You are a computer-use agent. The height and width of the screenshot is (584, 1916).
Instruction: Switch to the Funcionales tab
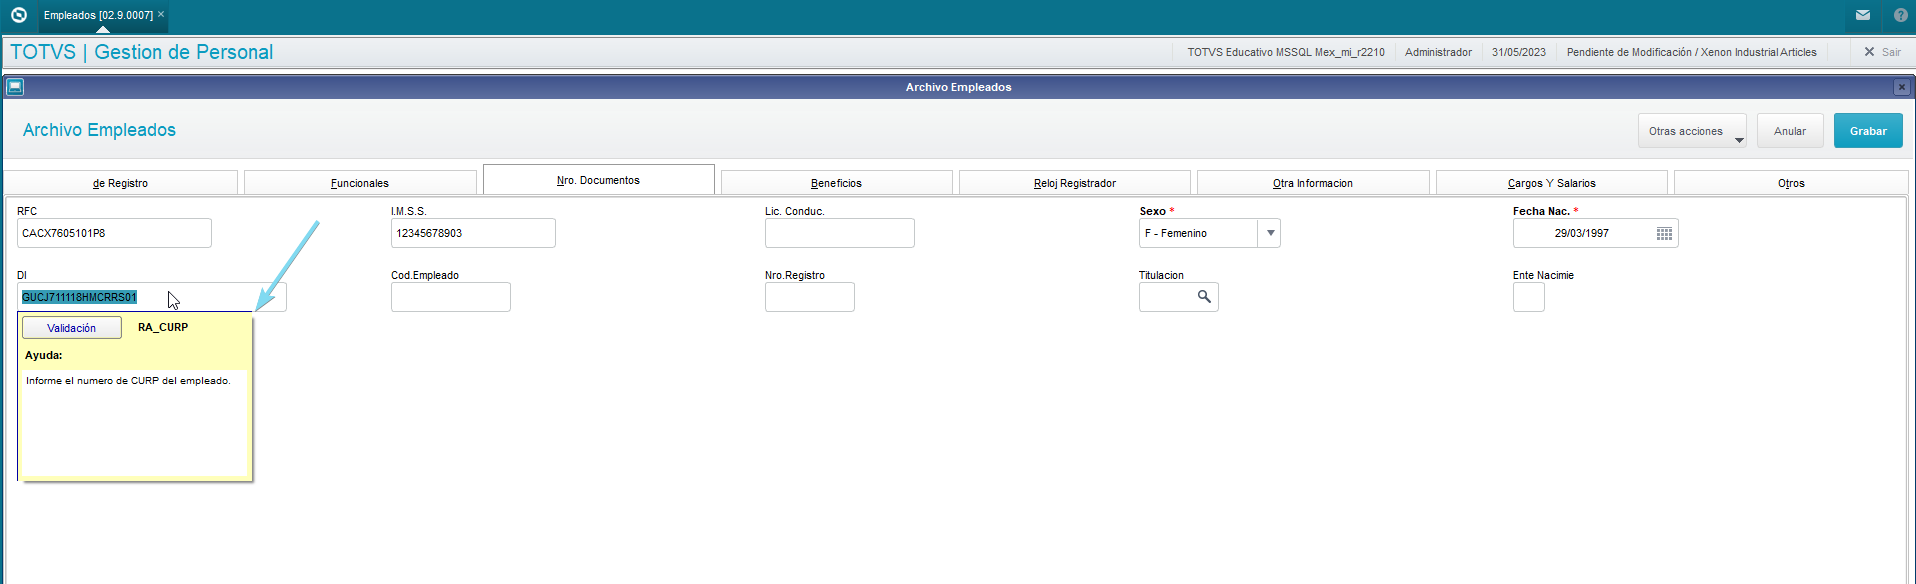point(360,183)
